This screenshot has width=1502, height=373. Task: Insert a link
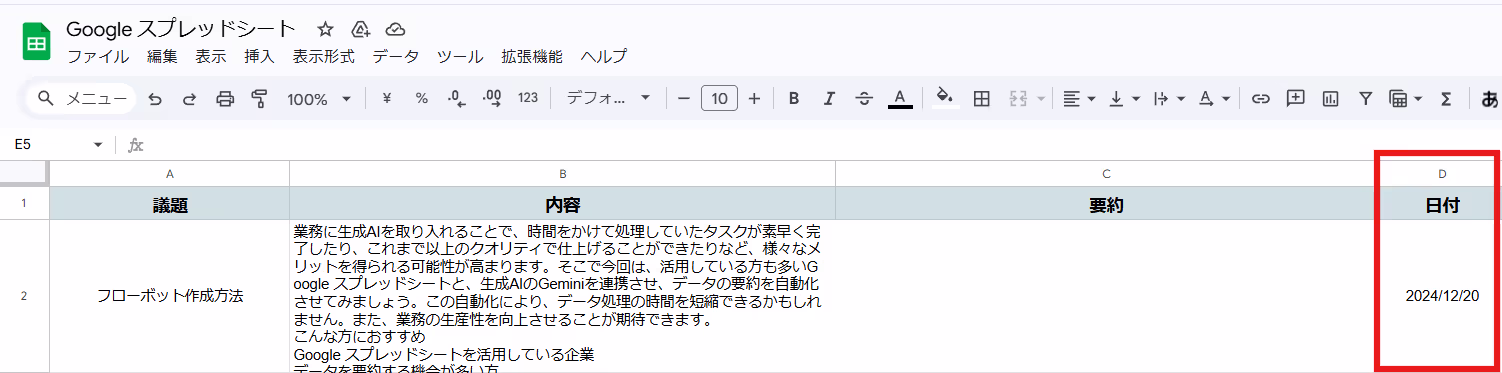(x=1261, y=98)
